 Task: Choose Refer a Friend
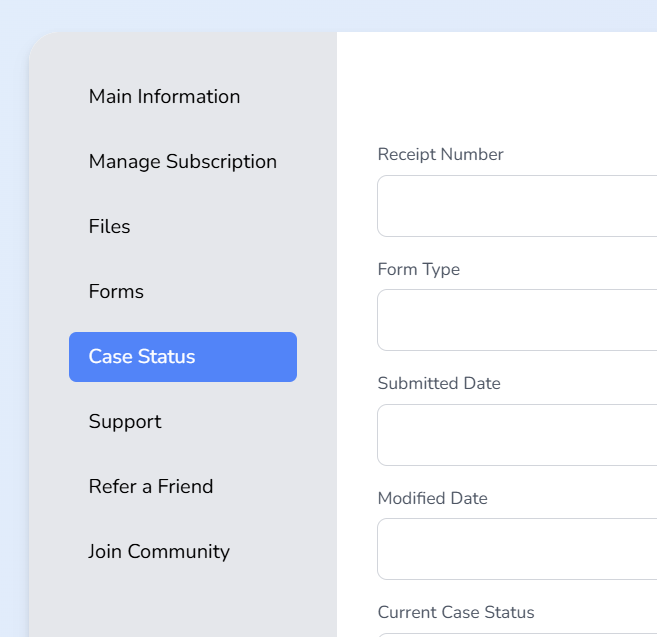(151, 487)
